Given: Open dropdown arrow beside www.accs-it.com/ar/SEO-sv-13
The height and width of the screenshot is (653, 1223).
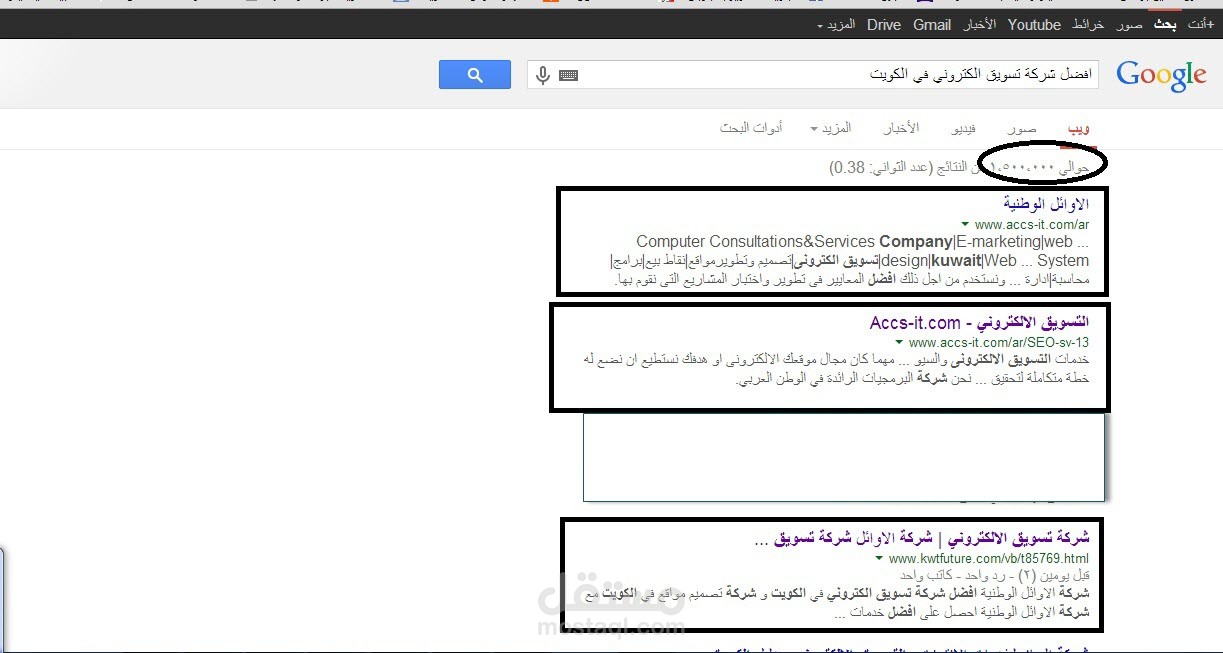Looking at the screenshot, I should 899,342.
